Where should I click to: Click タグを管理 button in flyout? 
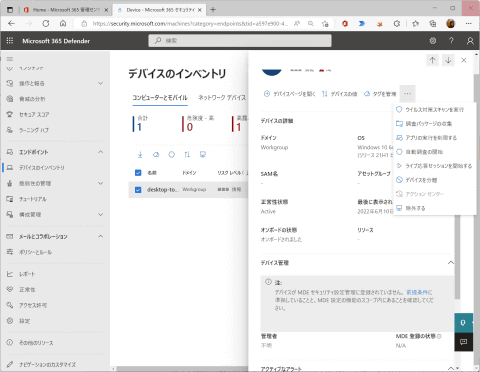pyautogui.click(x=380, y=94)
